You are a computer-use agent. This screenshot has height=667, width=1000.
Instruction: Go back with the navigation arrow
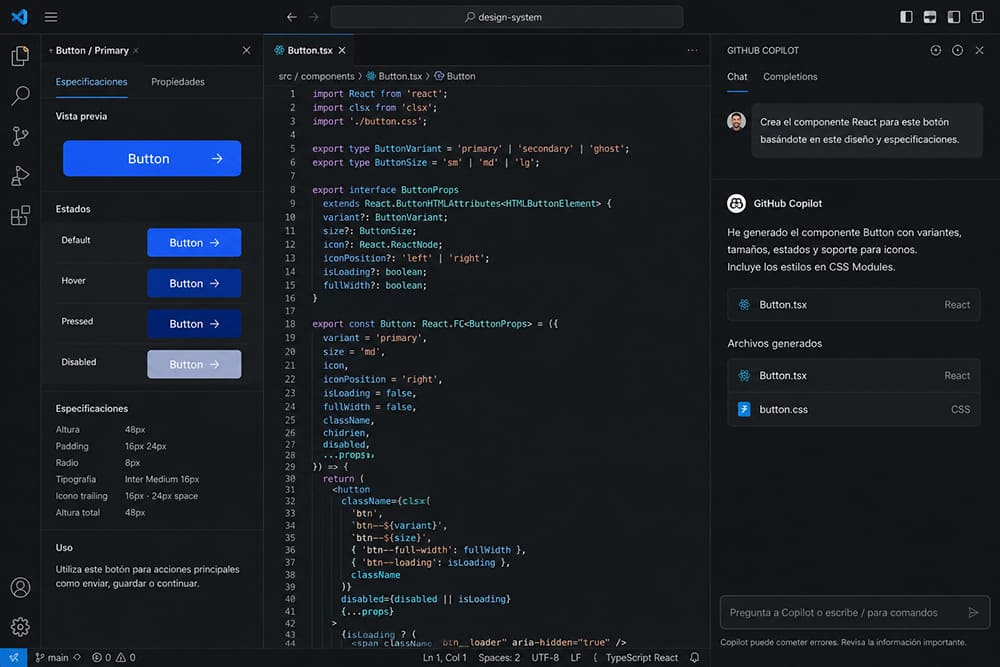(x=291, y=17)
